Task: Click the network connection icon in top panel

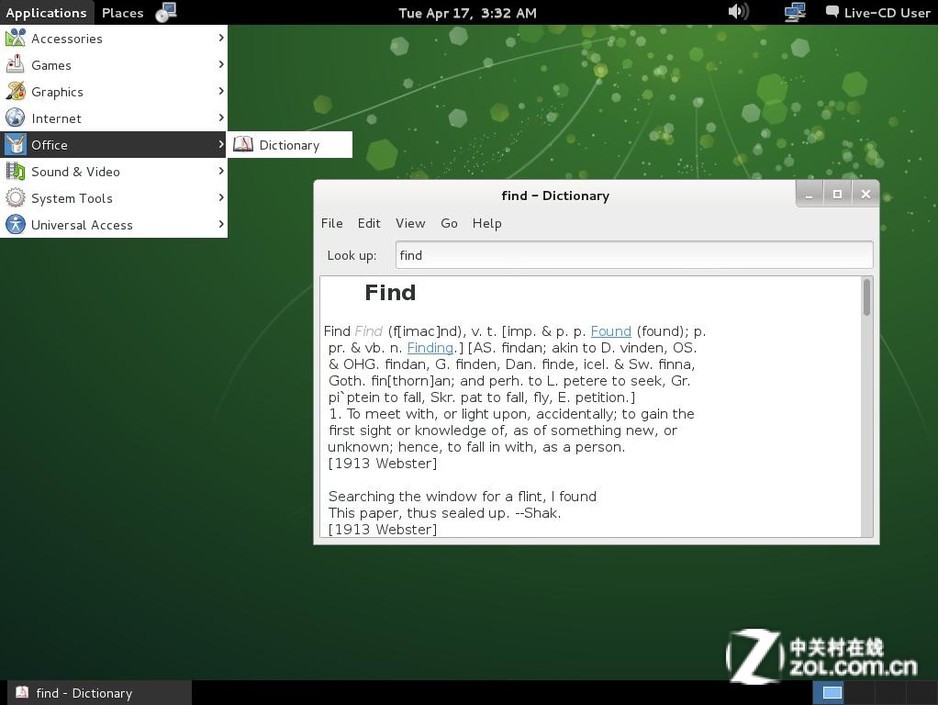Action: click(795, 12)
